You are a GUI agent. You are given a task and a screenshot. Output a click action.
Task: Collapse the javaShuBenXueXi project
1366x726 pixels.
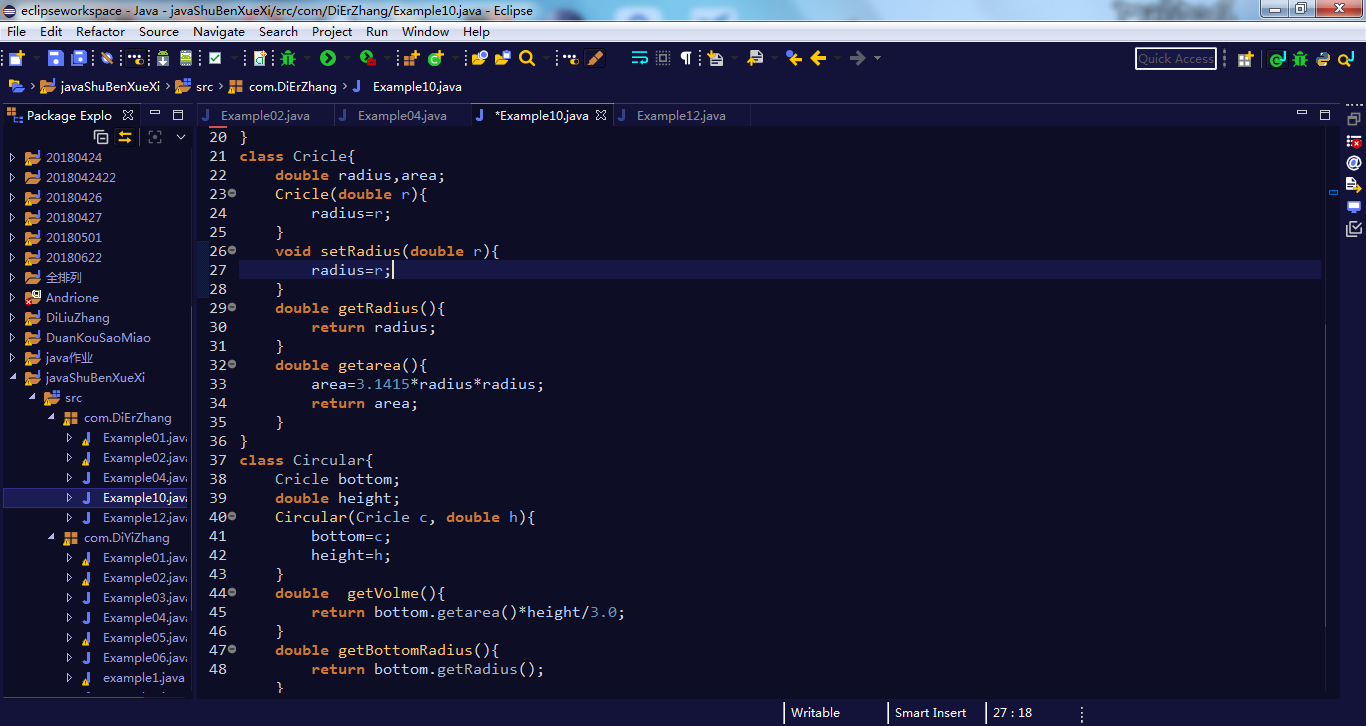(x=12, y=378)
